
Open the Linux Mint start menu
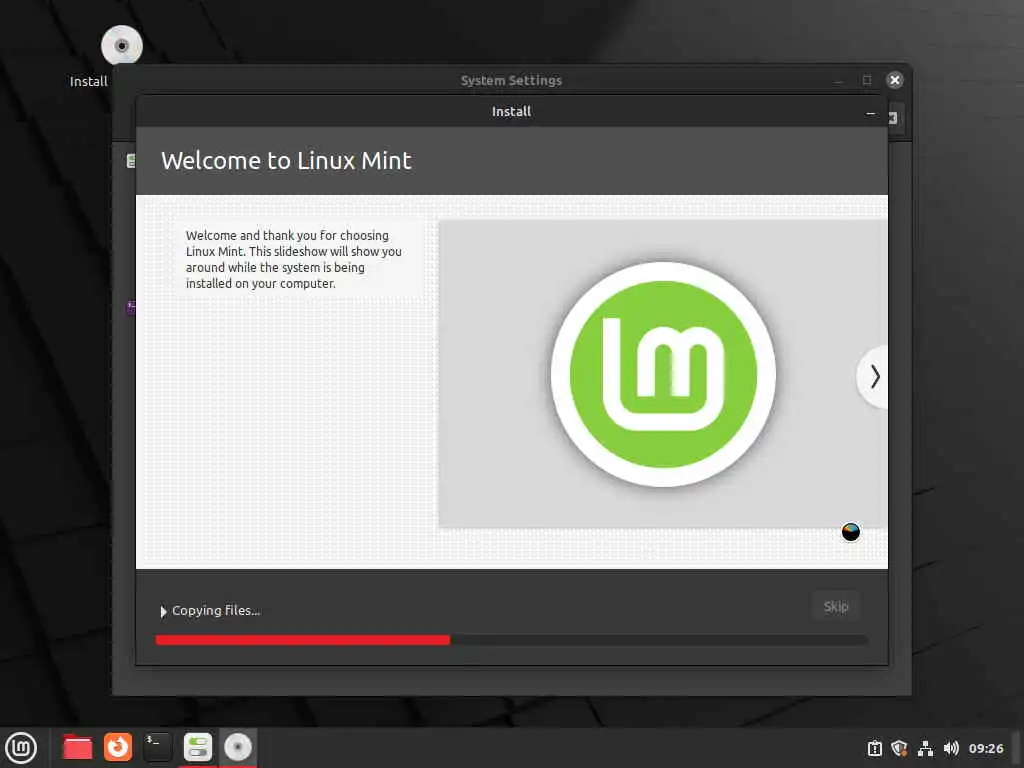[x=21, y=748]
